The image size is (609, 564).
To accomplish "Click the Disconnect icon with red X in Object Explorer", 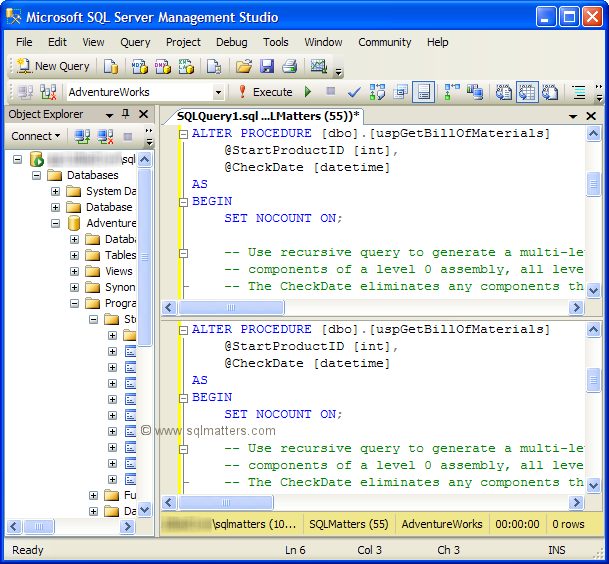I will point(105,136).
